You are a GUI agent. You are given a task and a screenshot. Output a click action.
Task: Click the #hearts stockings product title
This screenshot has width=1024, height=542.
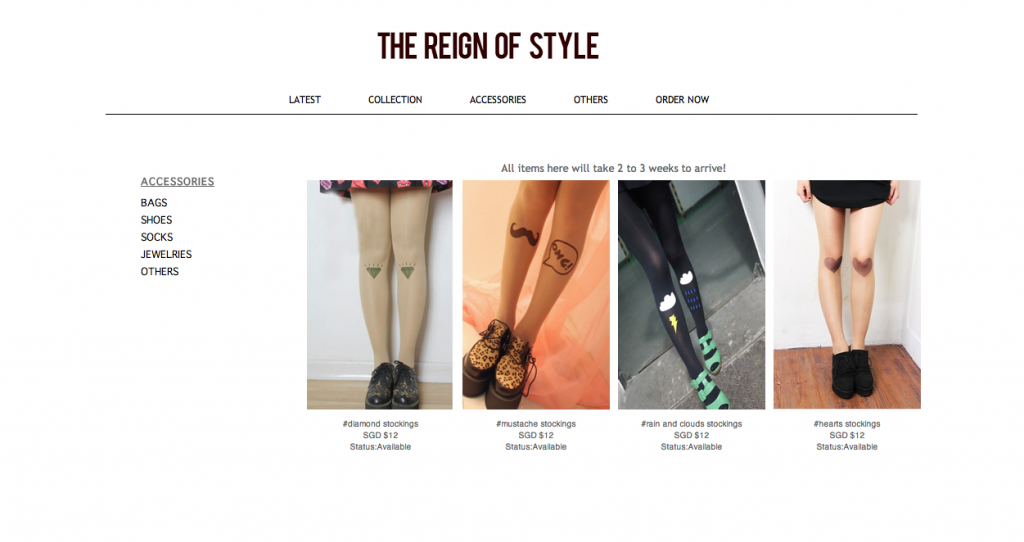(847, 424)
